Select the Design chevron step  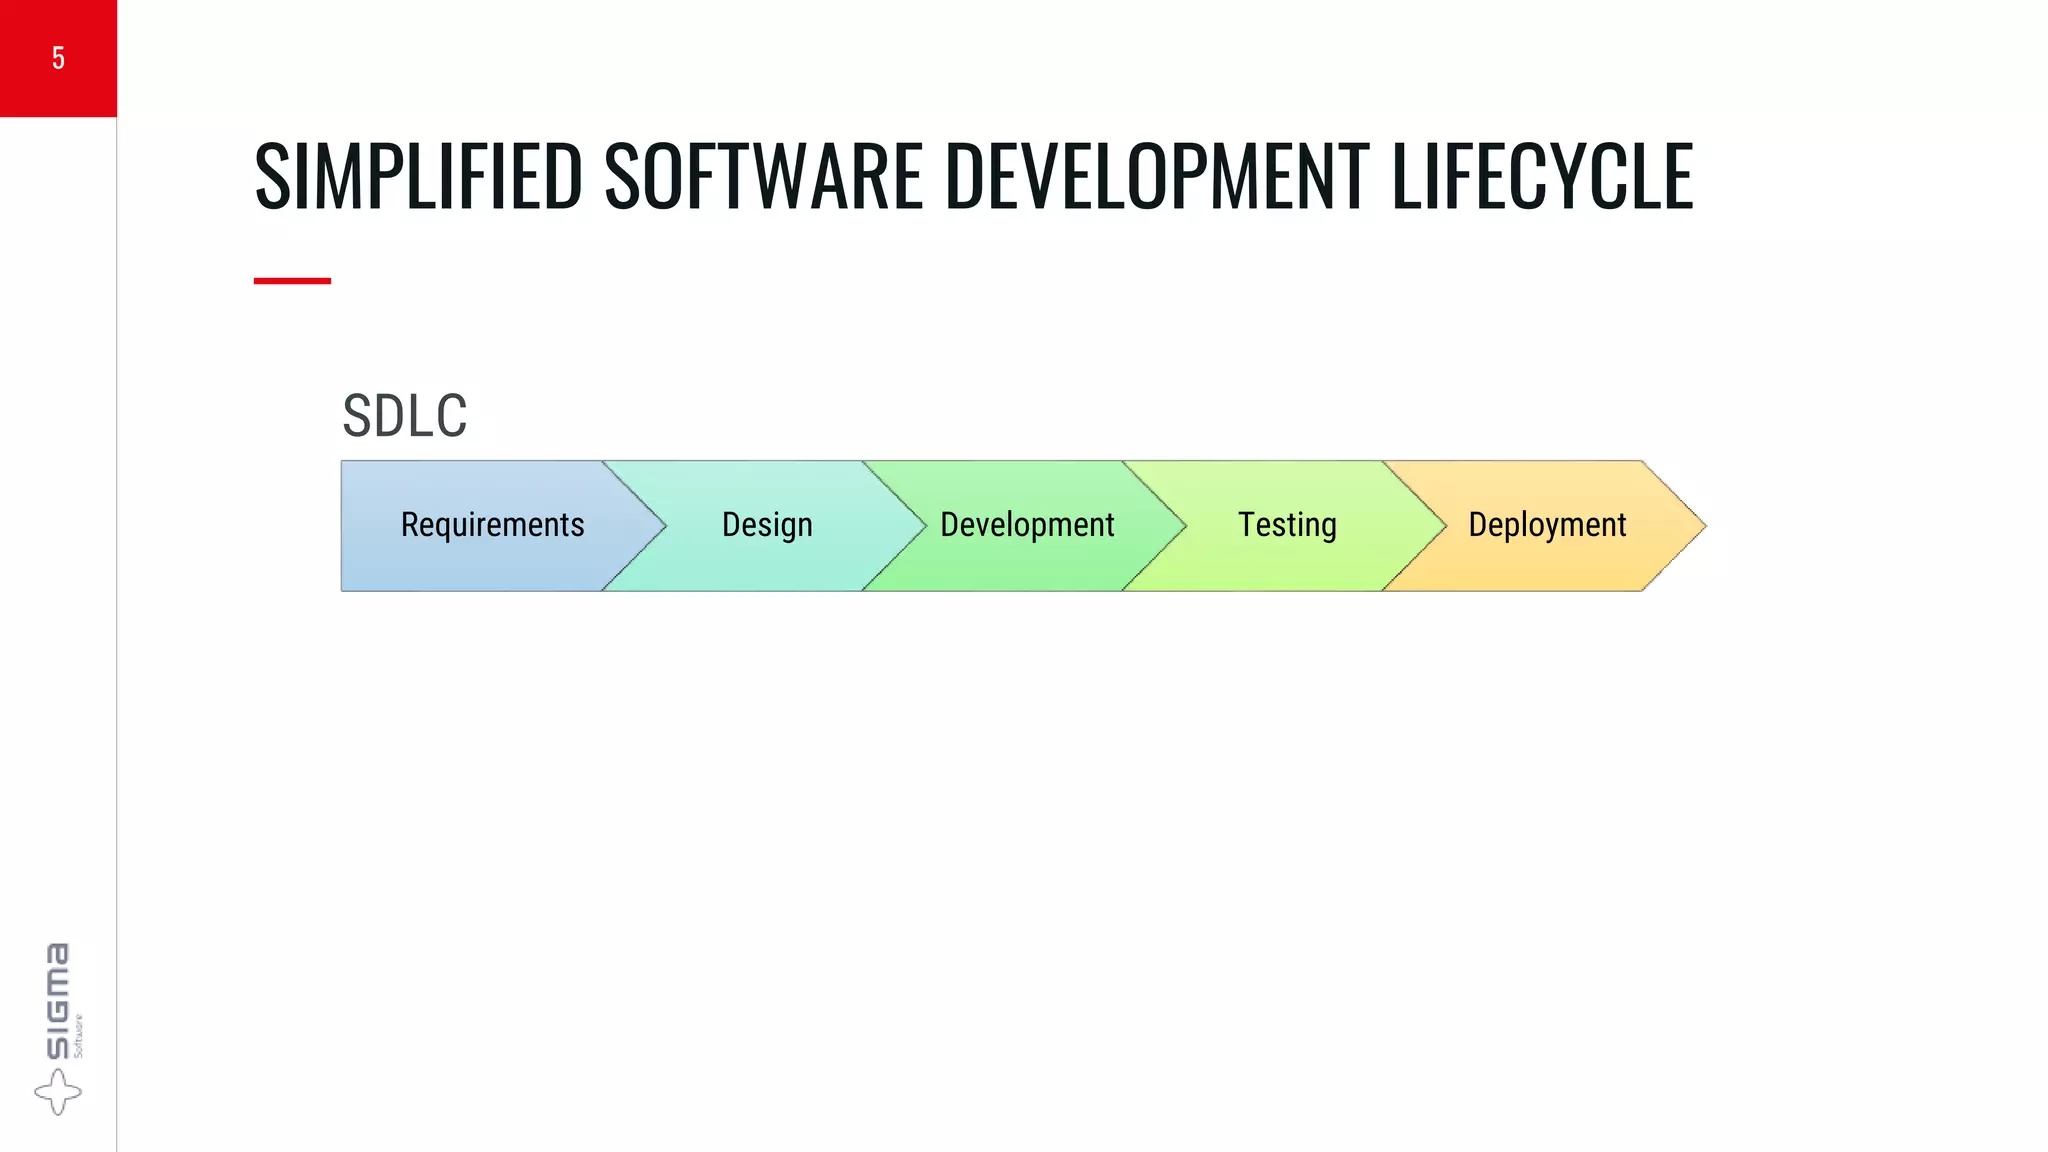767,525
